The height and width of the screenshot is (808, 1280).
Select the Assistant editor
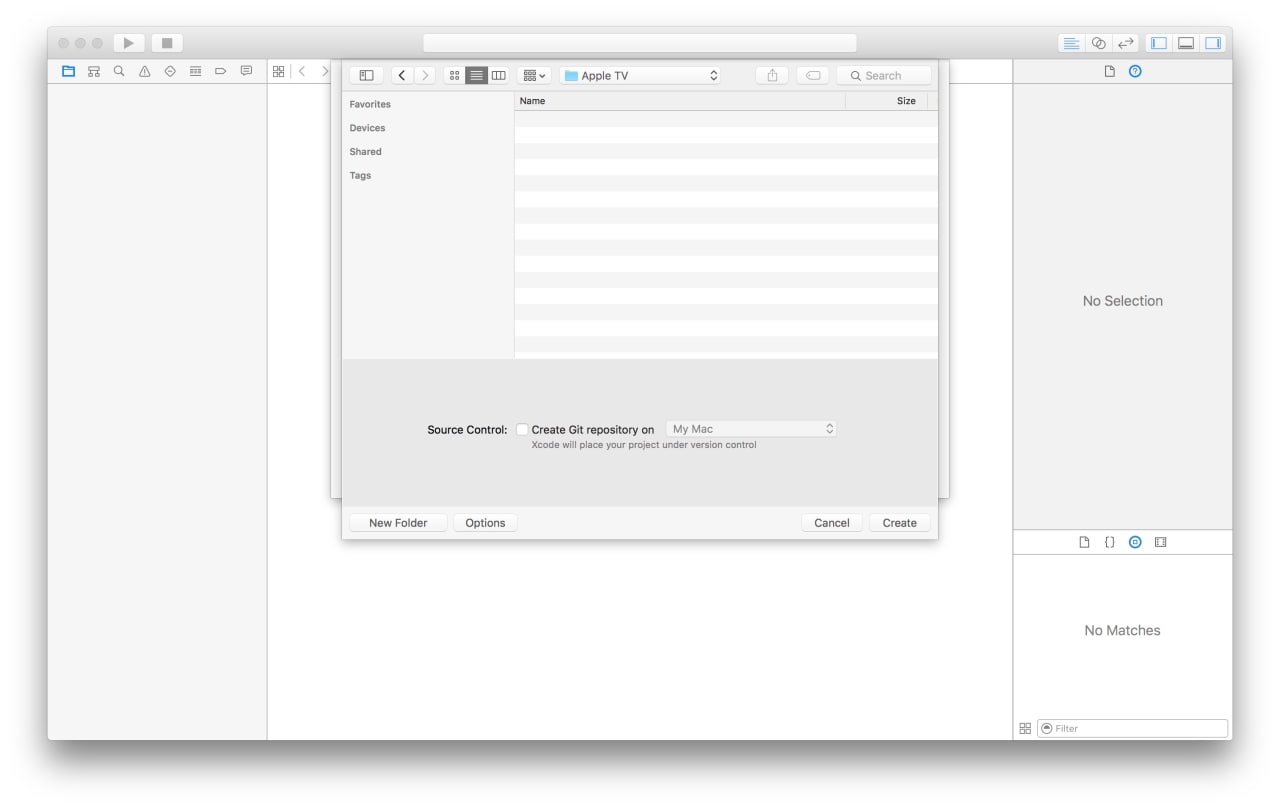coord(1099,43)
